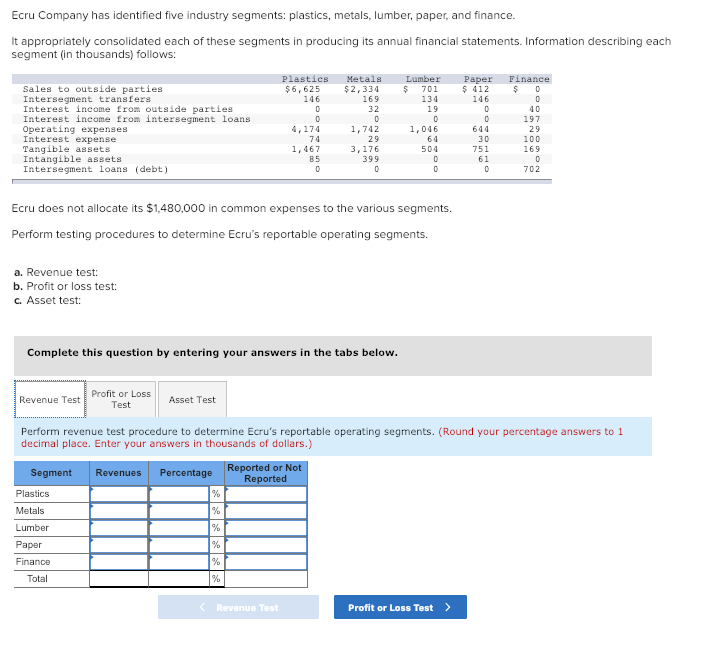This screenshot has height=653, width=717.
Task: Open the Asset Test tab
Action: tap(192, 399)
